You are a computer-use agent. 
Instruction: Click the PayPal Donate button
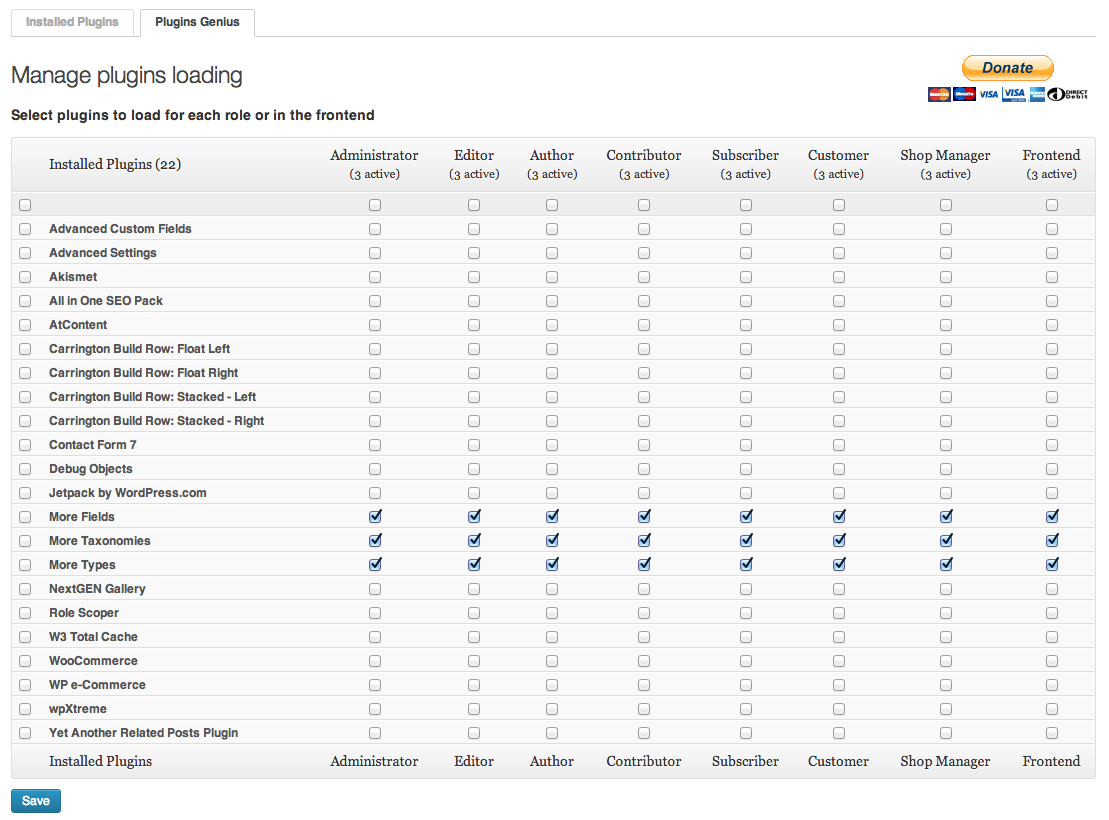coord(1007,68)
